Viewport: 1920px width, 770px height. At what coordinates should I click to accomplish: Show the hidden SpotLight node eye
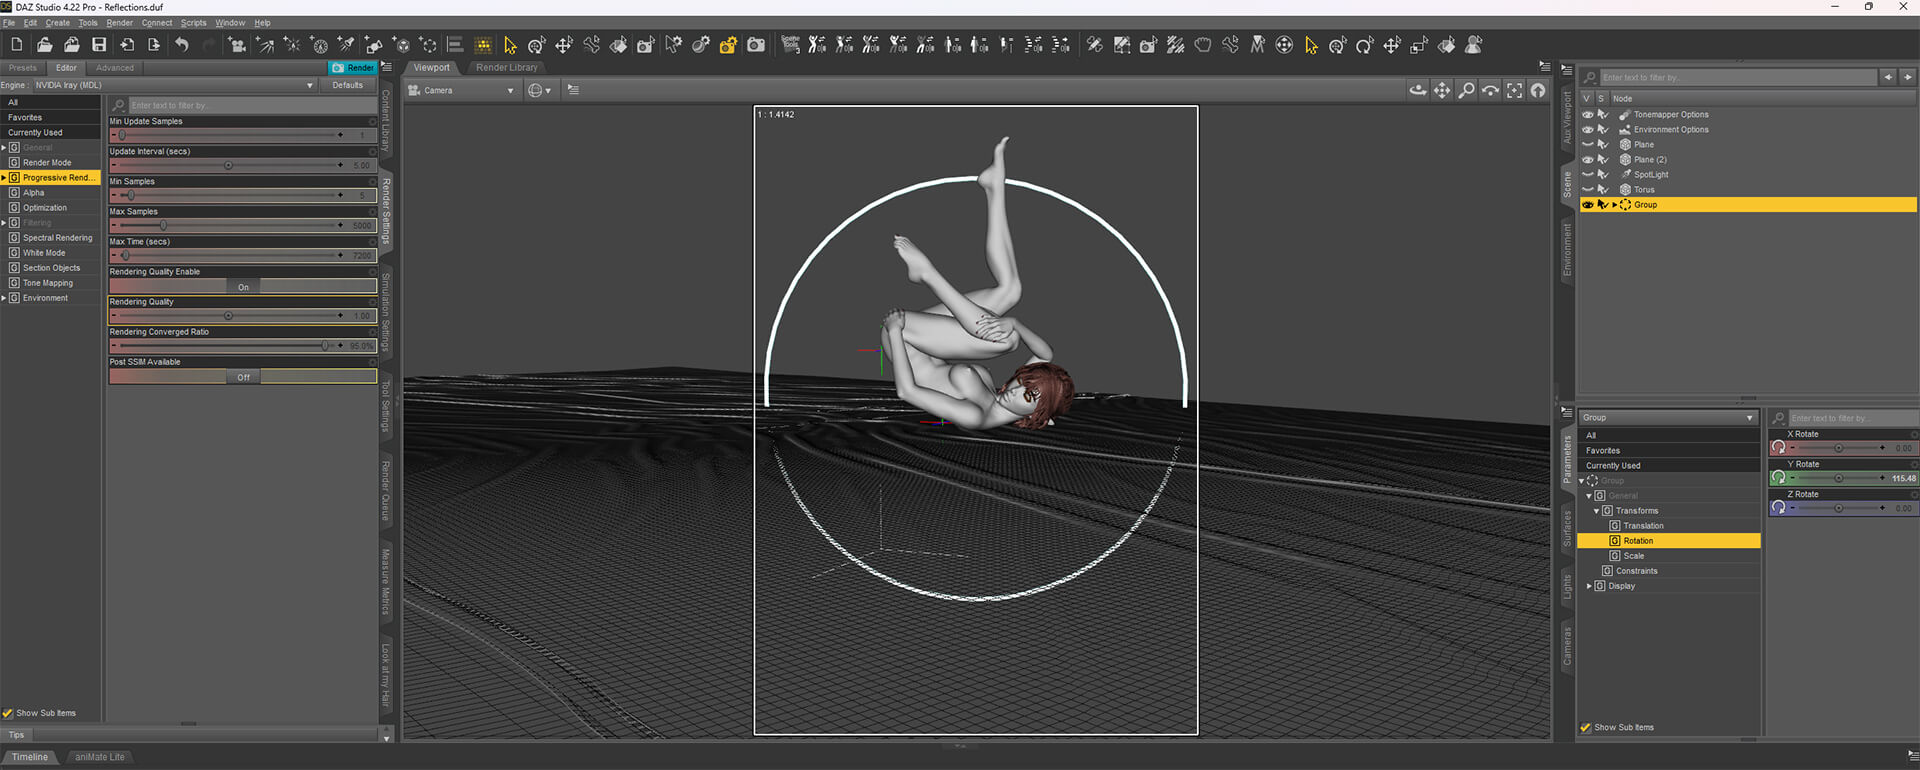[1587, 175]
